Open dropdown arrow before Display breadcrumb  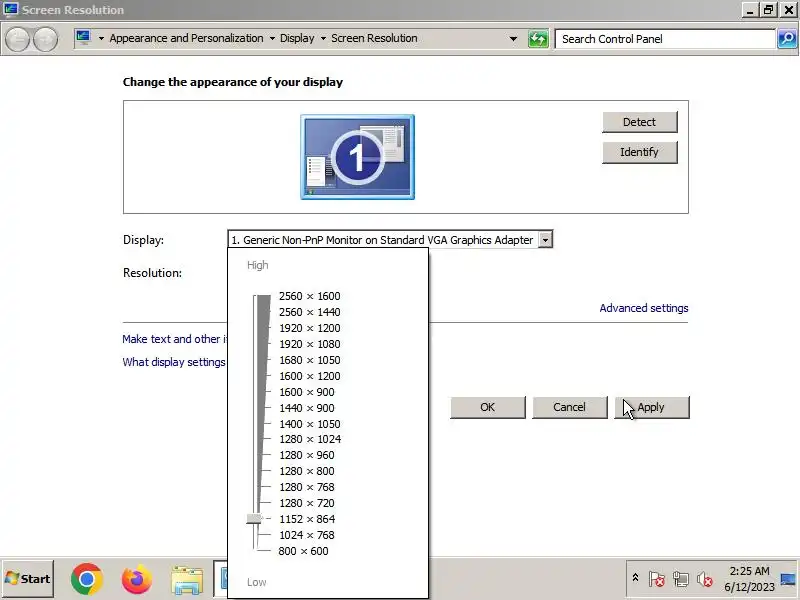(272, 38)
